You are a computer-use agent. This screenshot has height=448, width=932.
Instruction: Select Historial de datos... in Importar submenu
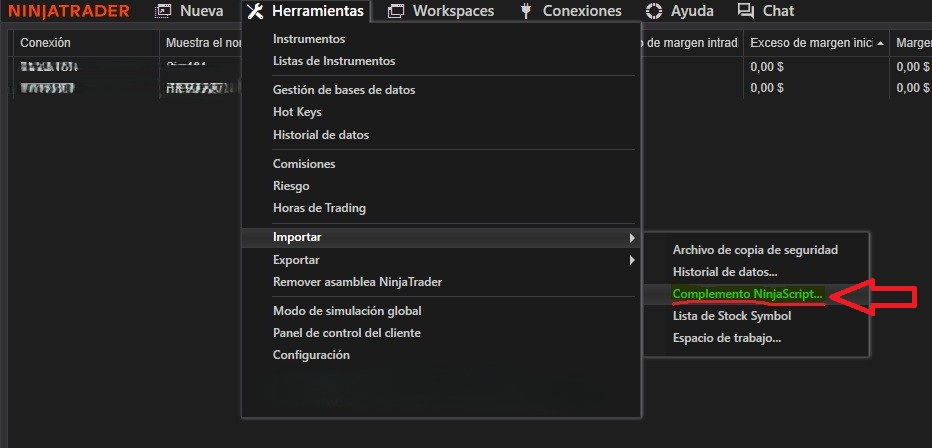coord(725,272)
